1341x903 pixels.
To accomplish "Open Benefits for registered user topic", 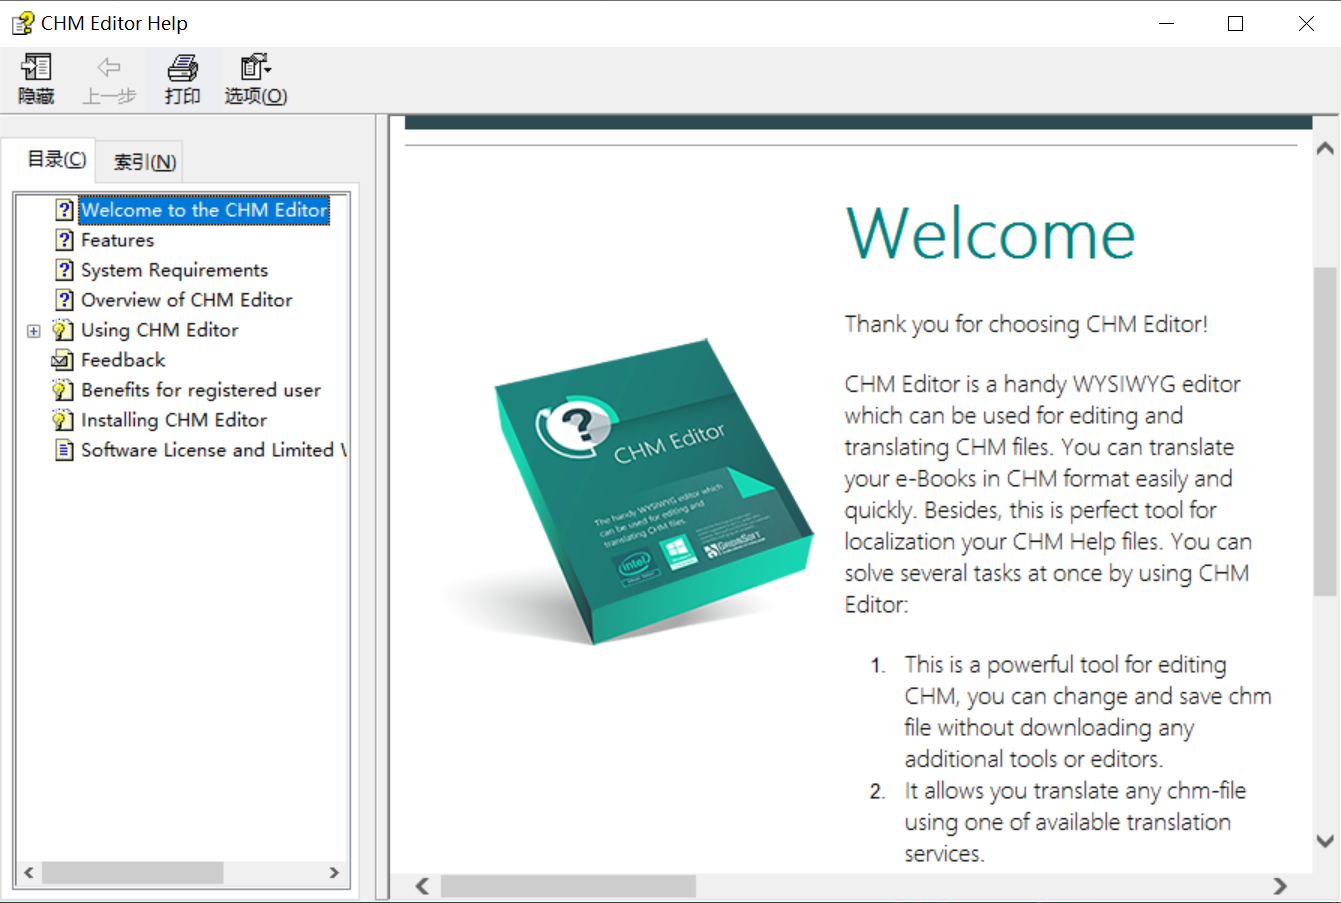I will (x=201, y=390).
